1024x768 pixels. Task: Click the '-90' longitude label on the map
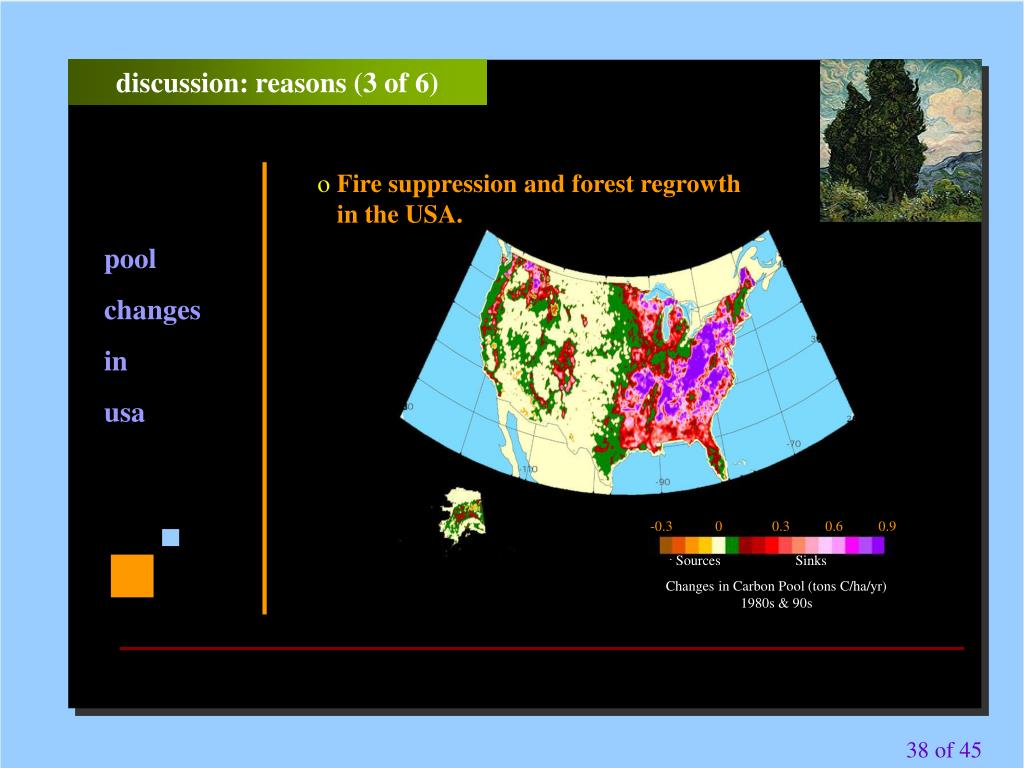pos(662,482)
